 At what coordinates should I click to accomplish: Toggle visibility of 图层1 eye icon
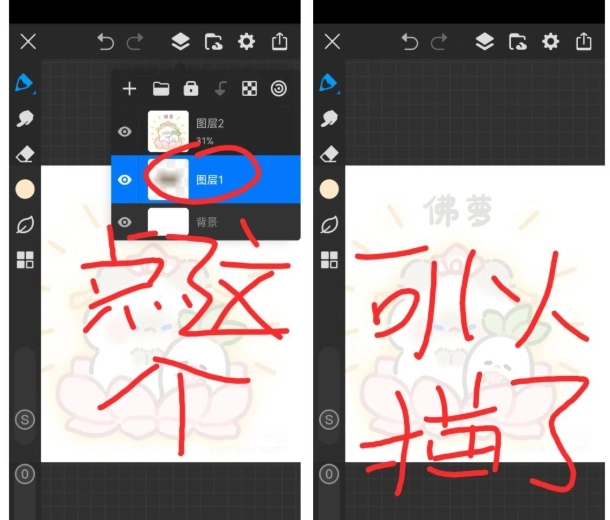pyautogui.click(x=126, y=180)
